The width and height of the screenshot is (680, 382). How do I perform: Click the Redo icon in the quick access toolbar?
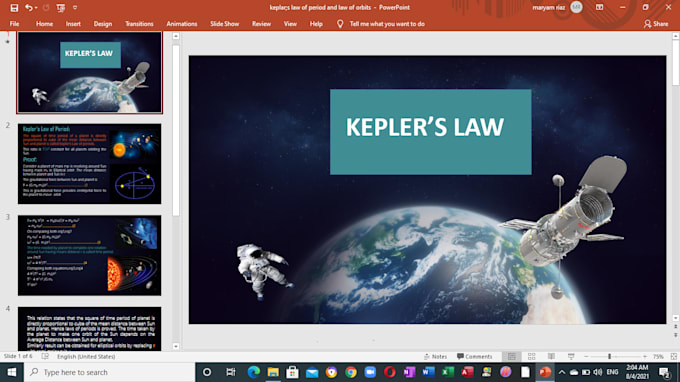coord(46,8)
